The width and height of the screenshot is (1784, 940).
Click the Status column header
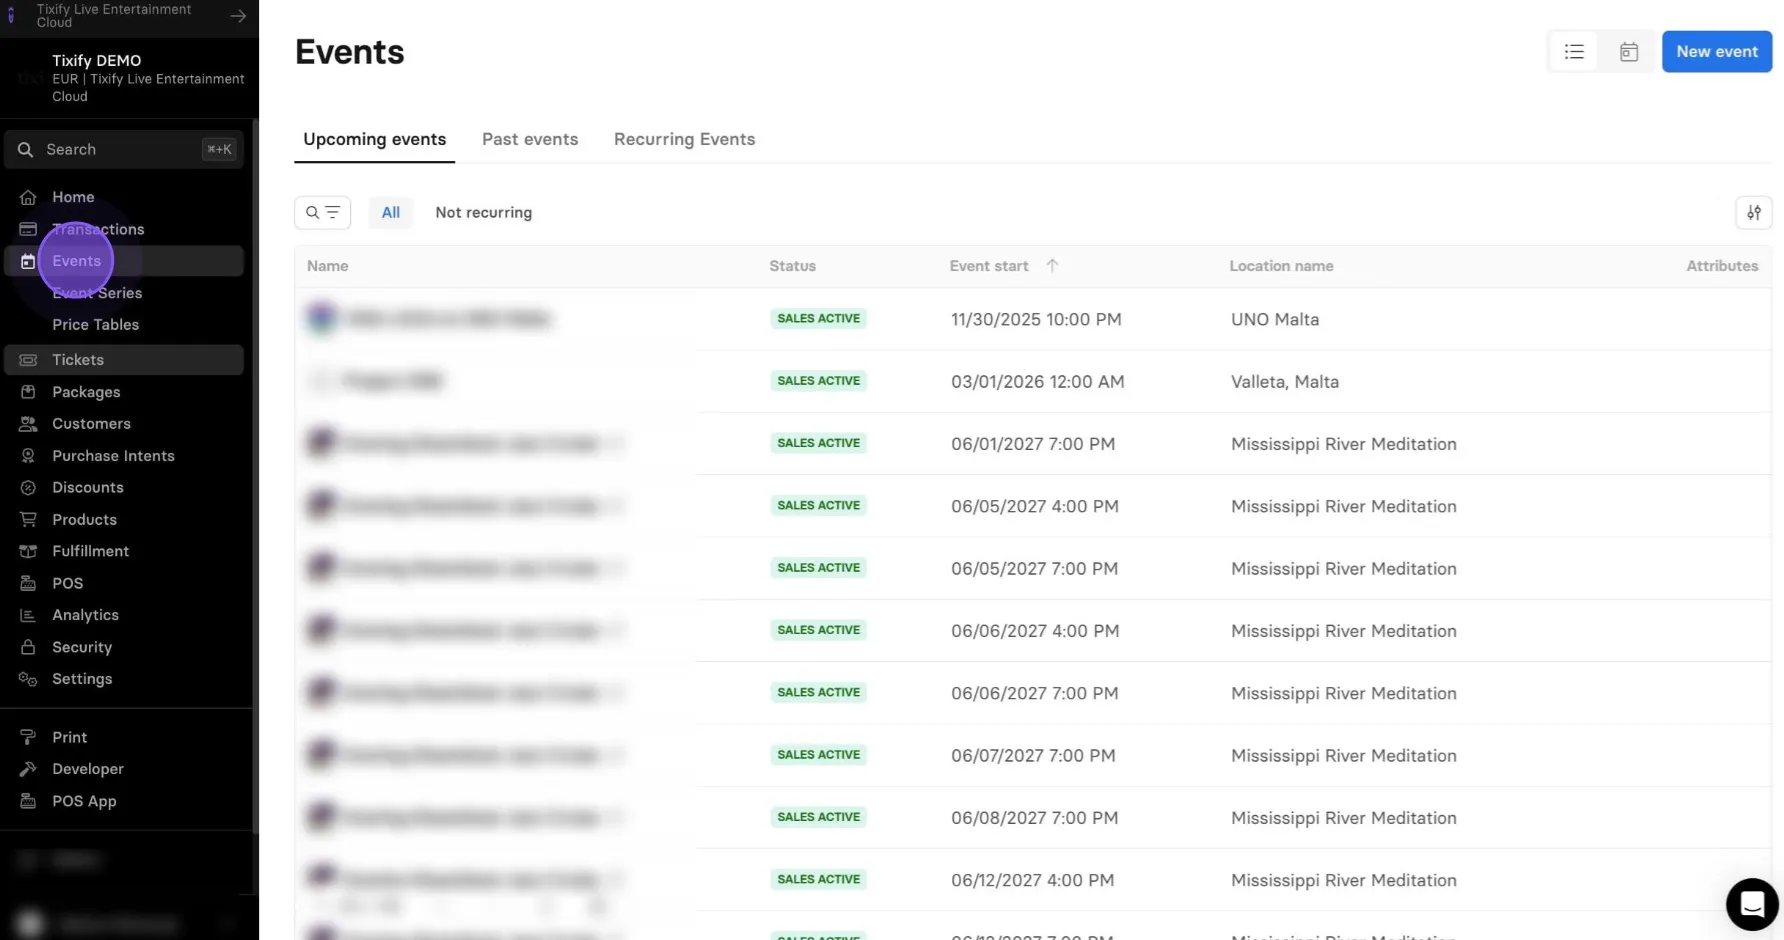tap(792, 266)
